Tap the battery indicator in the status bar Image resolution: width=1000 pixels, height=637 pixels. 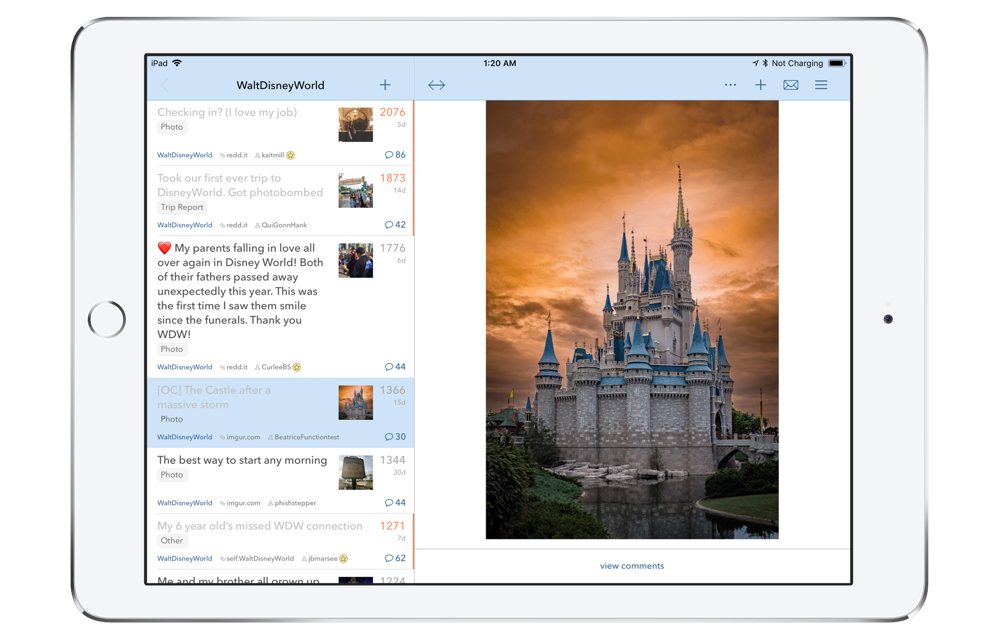(836, 63)
